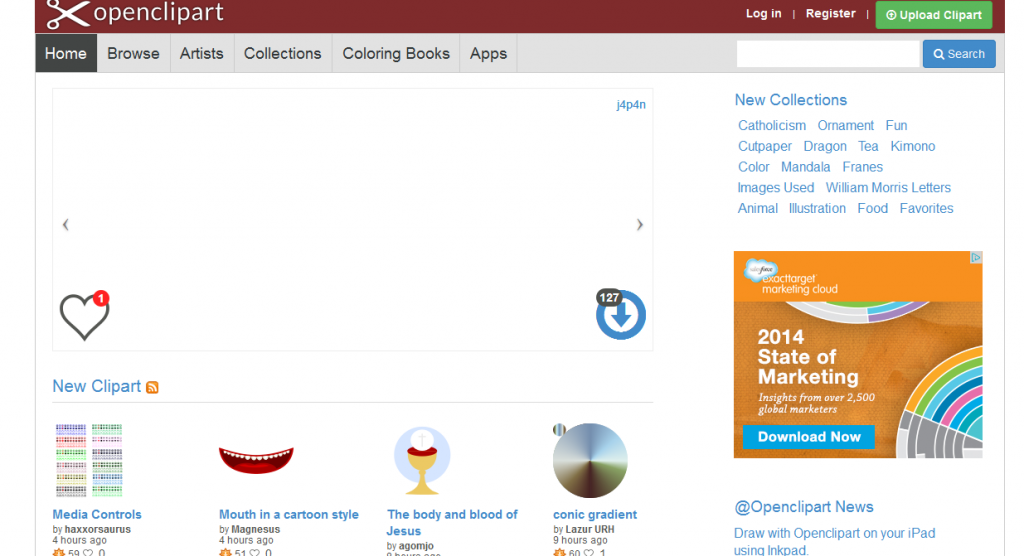Open the Catholicism collection
The width and height of the screenshot is (1024, 556).
tap(772, 125)
